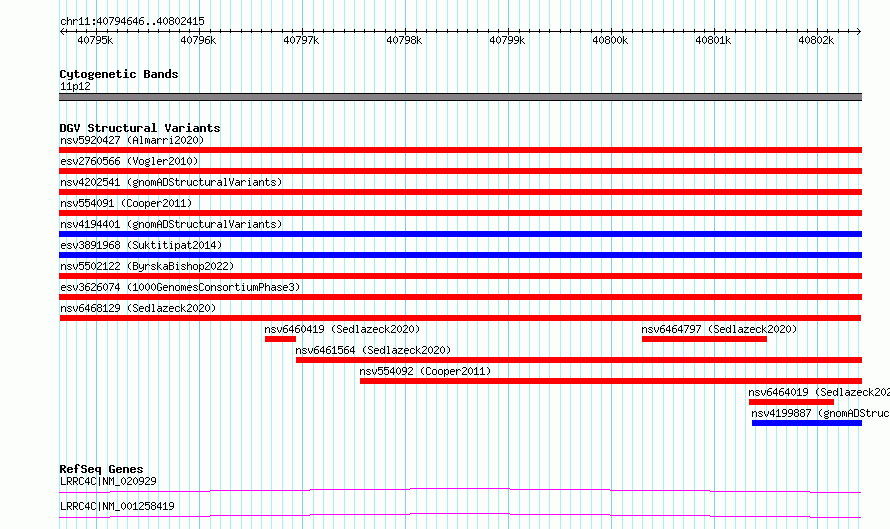Select the red bar under nsv5920427
Viewport: 890px width, 529px height.
pos(460,150)
